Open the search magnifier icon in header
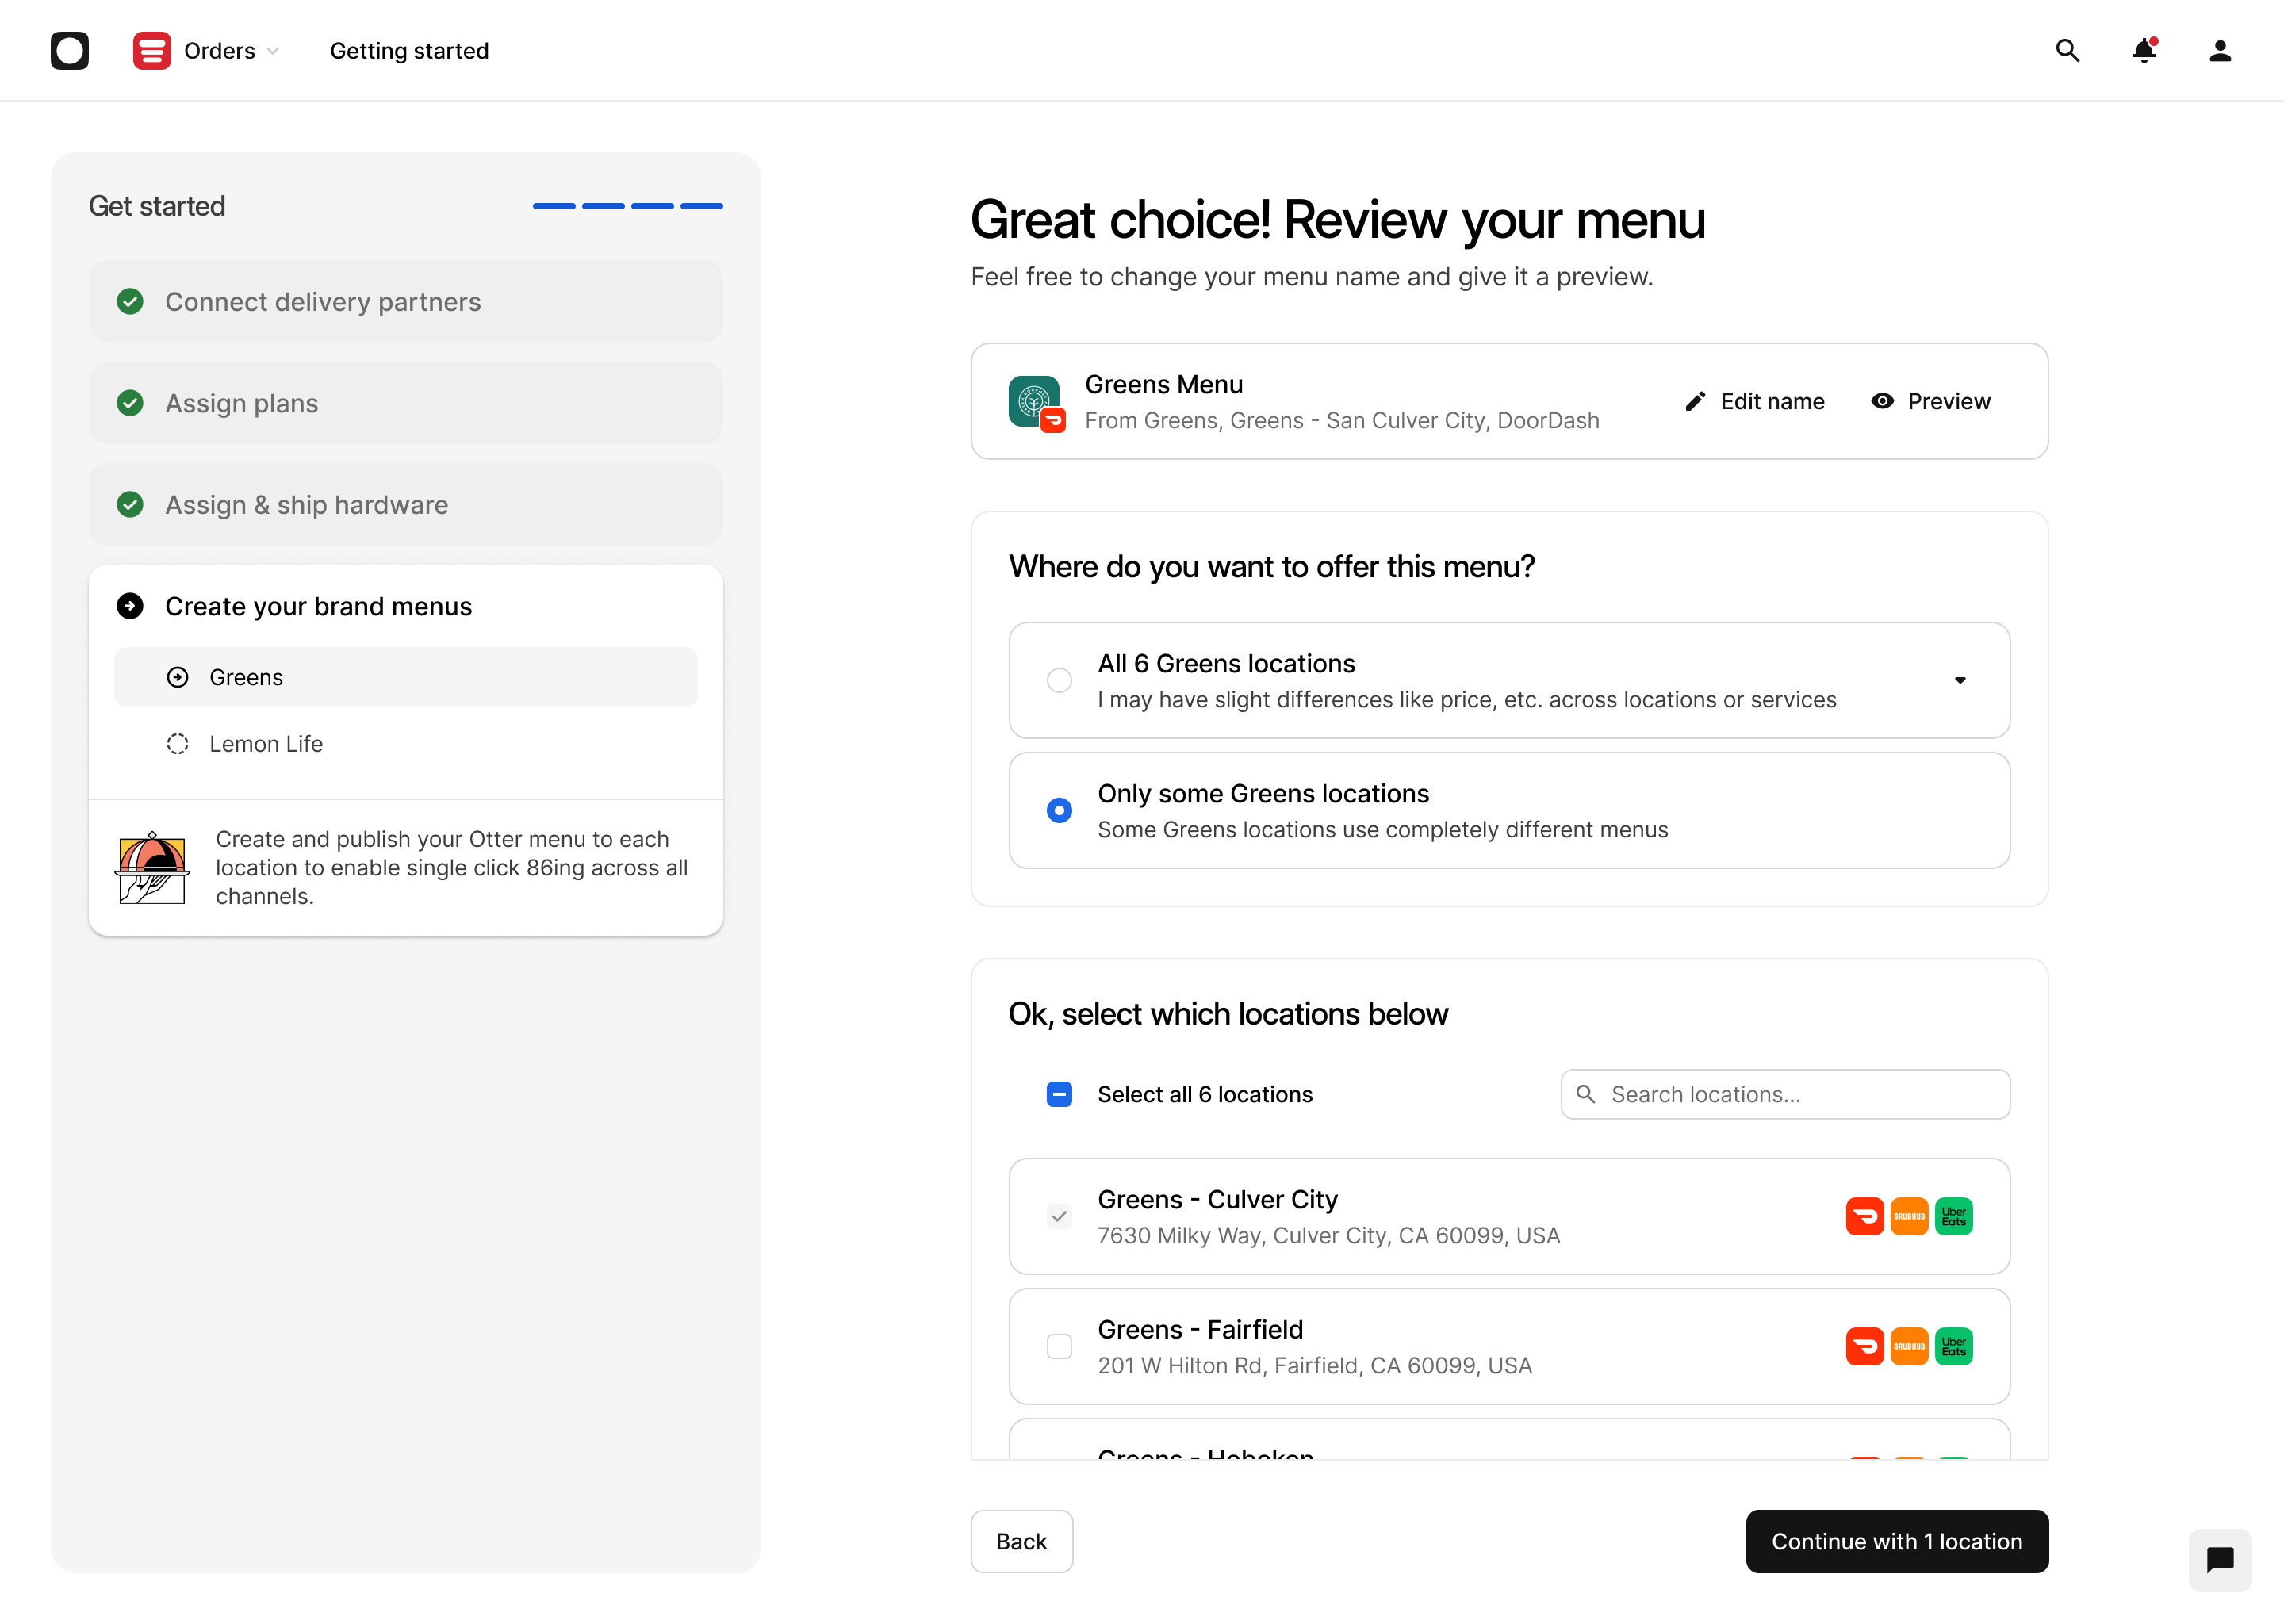Image resolution: width=2284 pixels, height=1624 pixels. tap(2067, 50)
